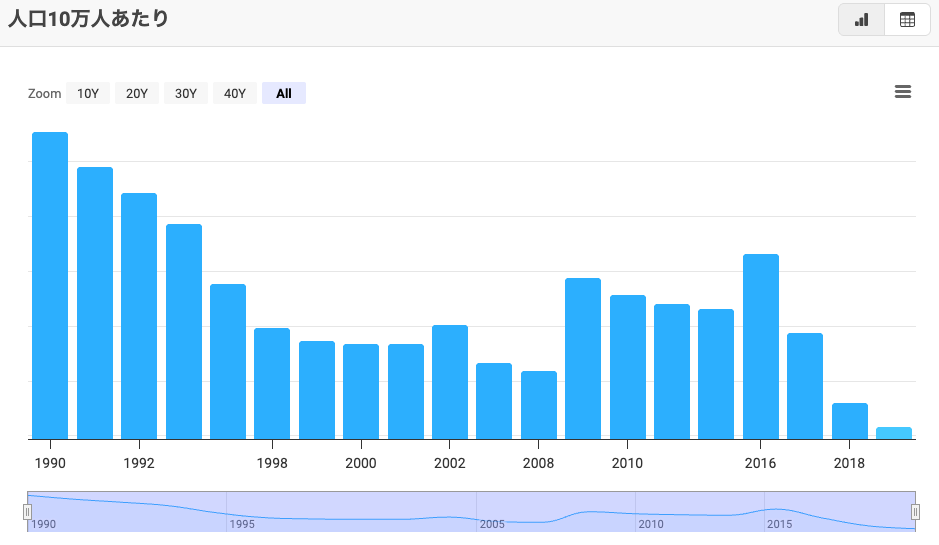Image resolution: width=939 pixels, height=545 pixels.
Task: Select the 20Y zoom range
Action: [x=137, y=93]
